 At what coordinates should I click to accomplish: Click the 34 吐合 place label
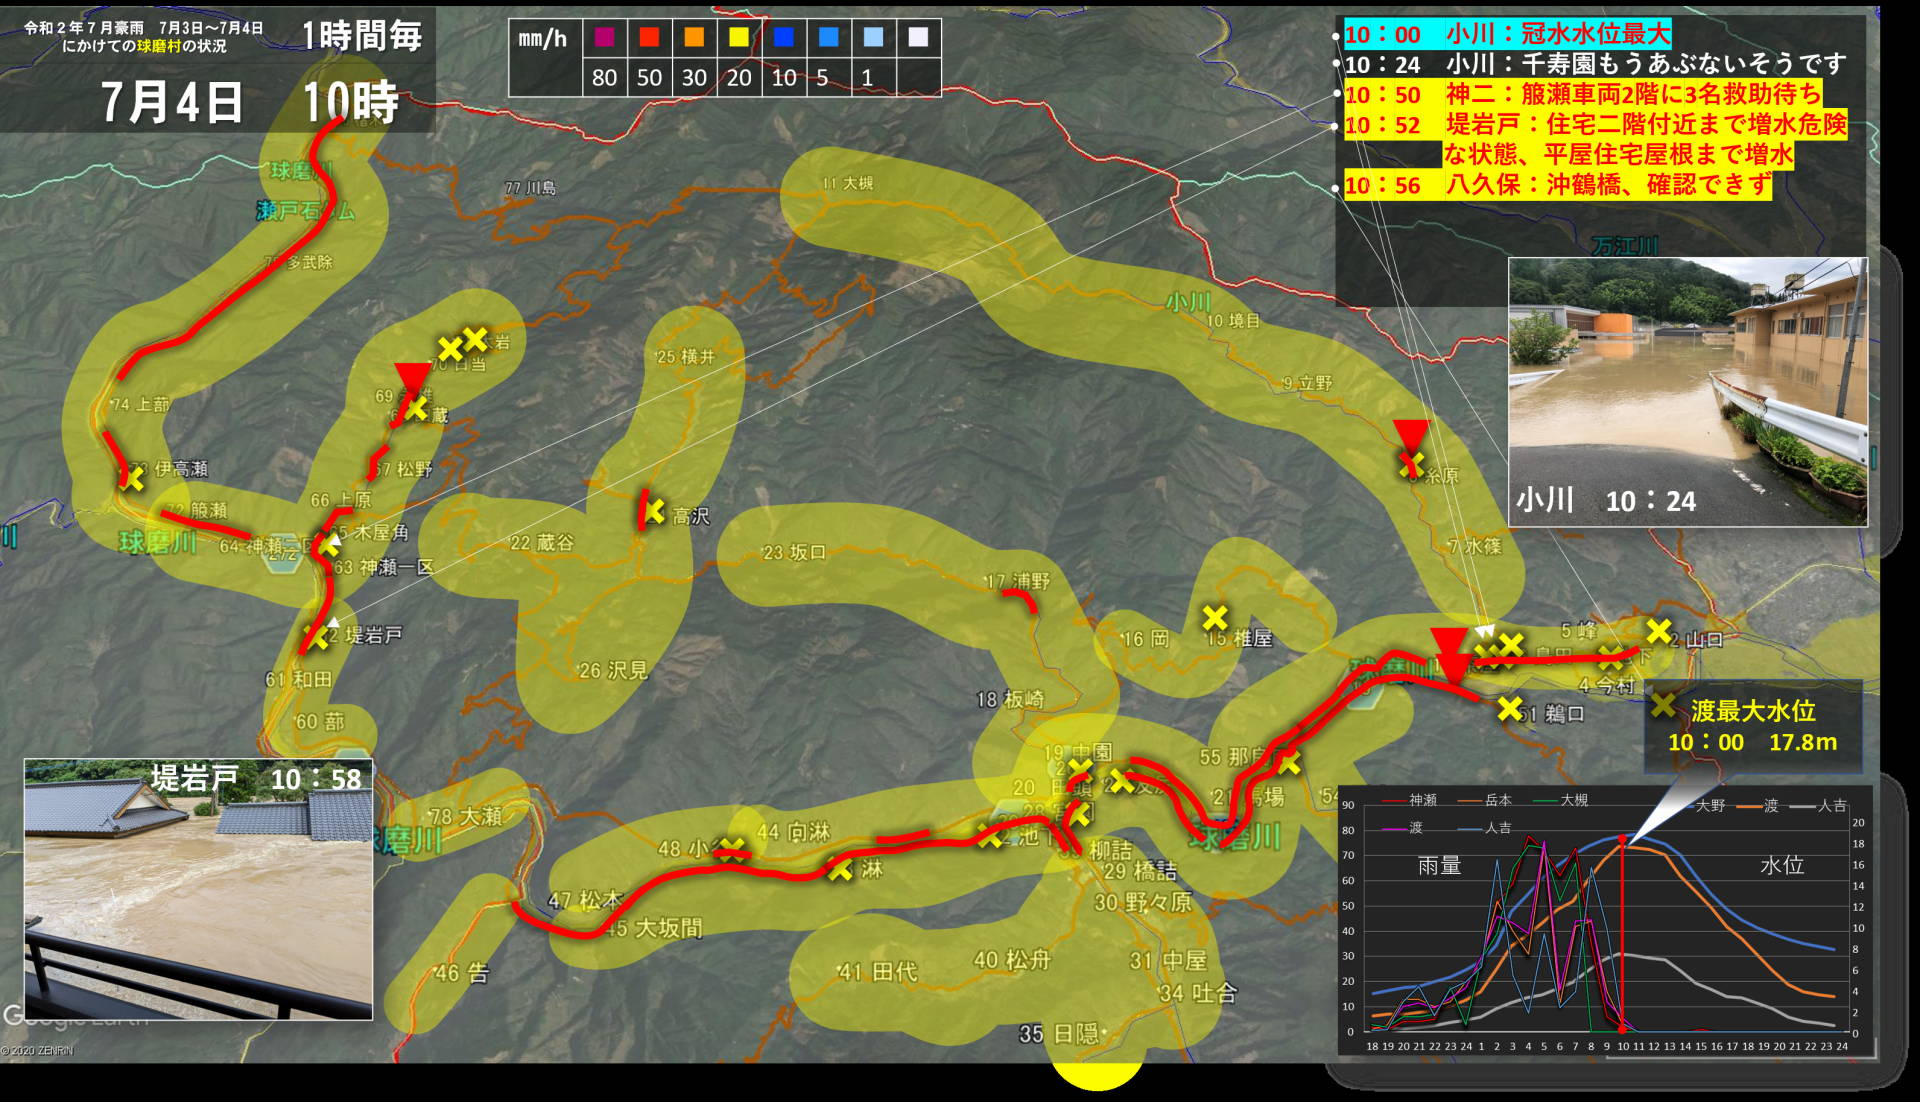pyautogui.click(x=1198, y=993)
